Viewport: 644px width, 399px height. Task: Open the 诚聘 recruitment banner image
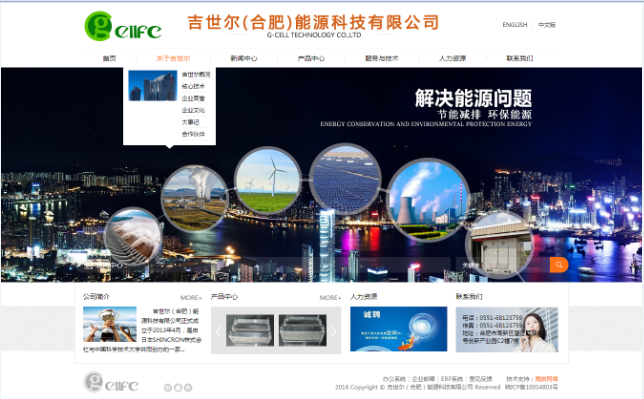point(398,329)
